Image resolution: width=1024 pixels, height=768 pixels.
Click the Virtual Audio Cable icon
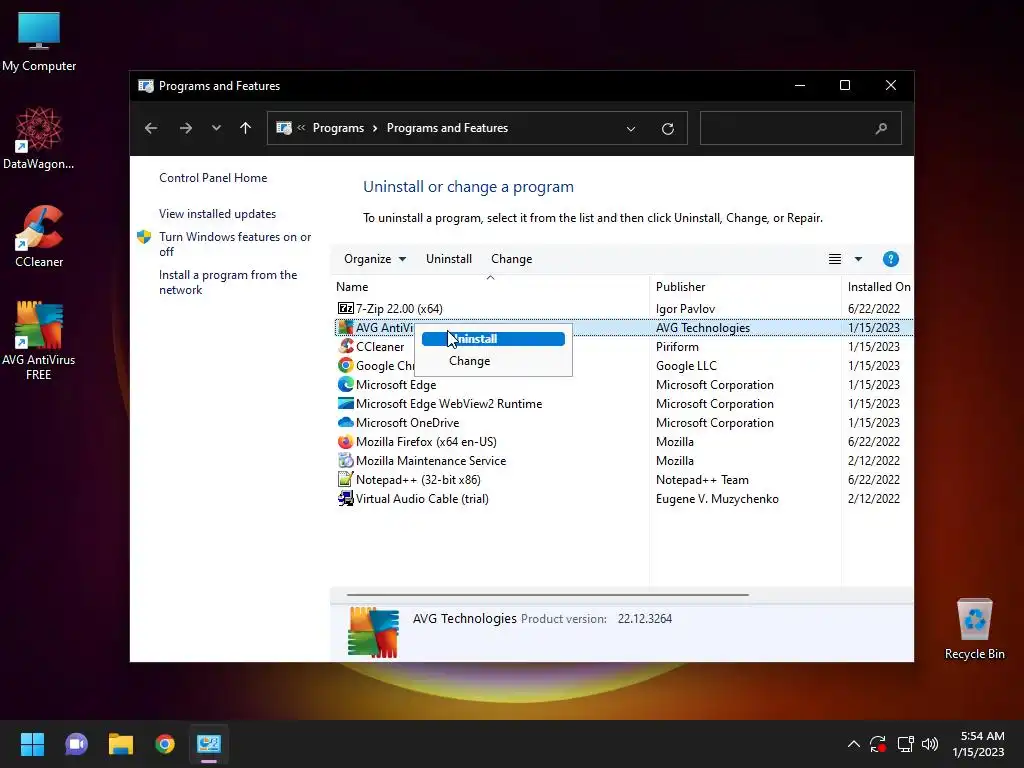(345, 498)
